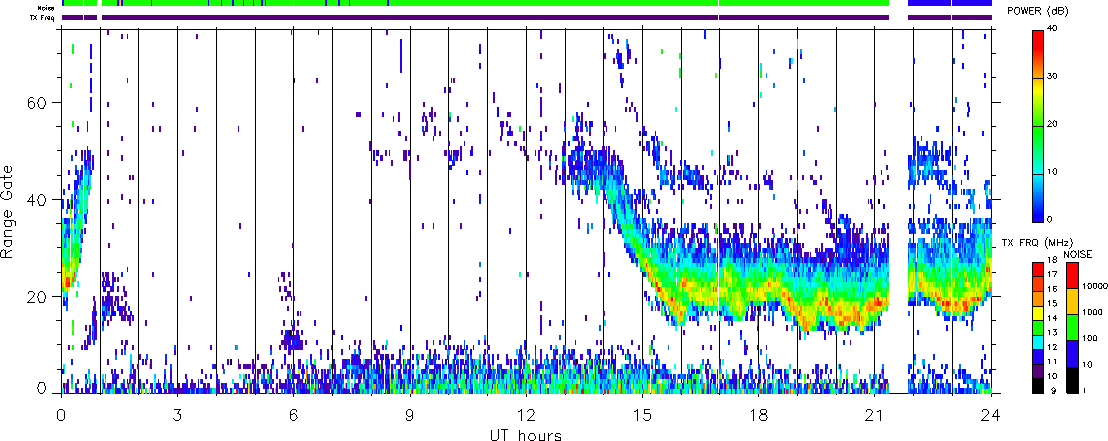Click the blue noise strip segment after 22 UT
Image resolution: width=1108 pixels, height=441 pixels.
pos(950,4)
